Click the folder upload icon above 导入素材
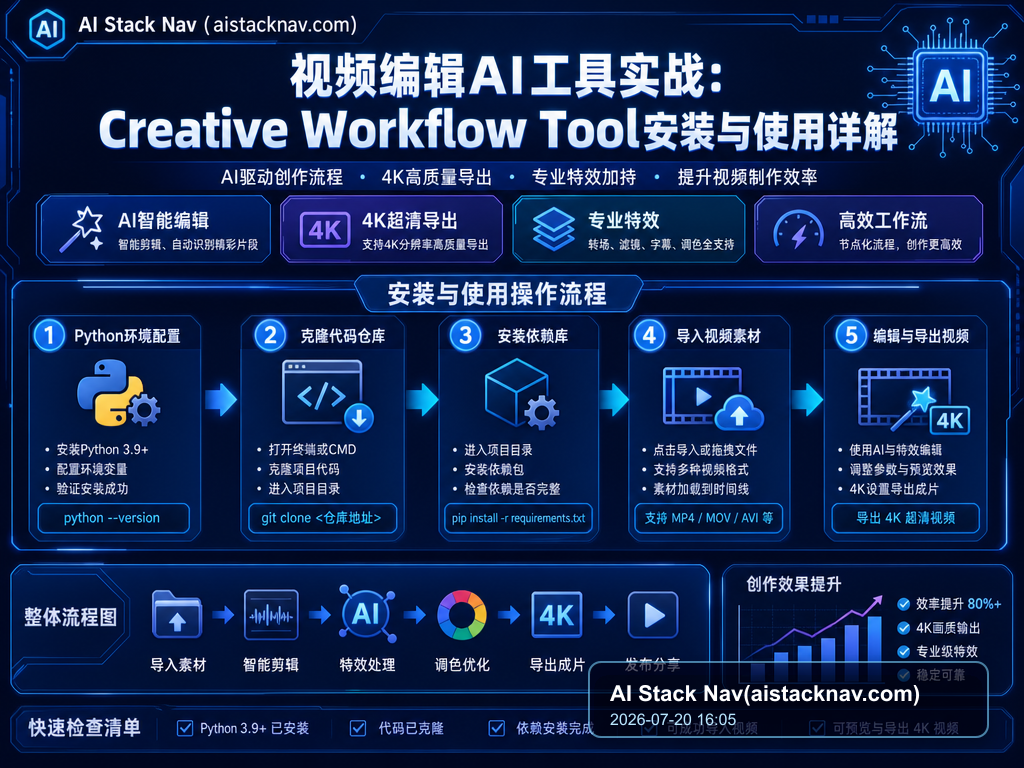 click(177, 614)
